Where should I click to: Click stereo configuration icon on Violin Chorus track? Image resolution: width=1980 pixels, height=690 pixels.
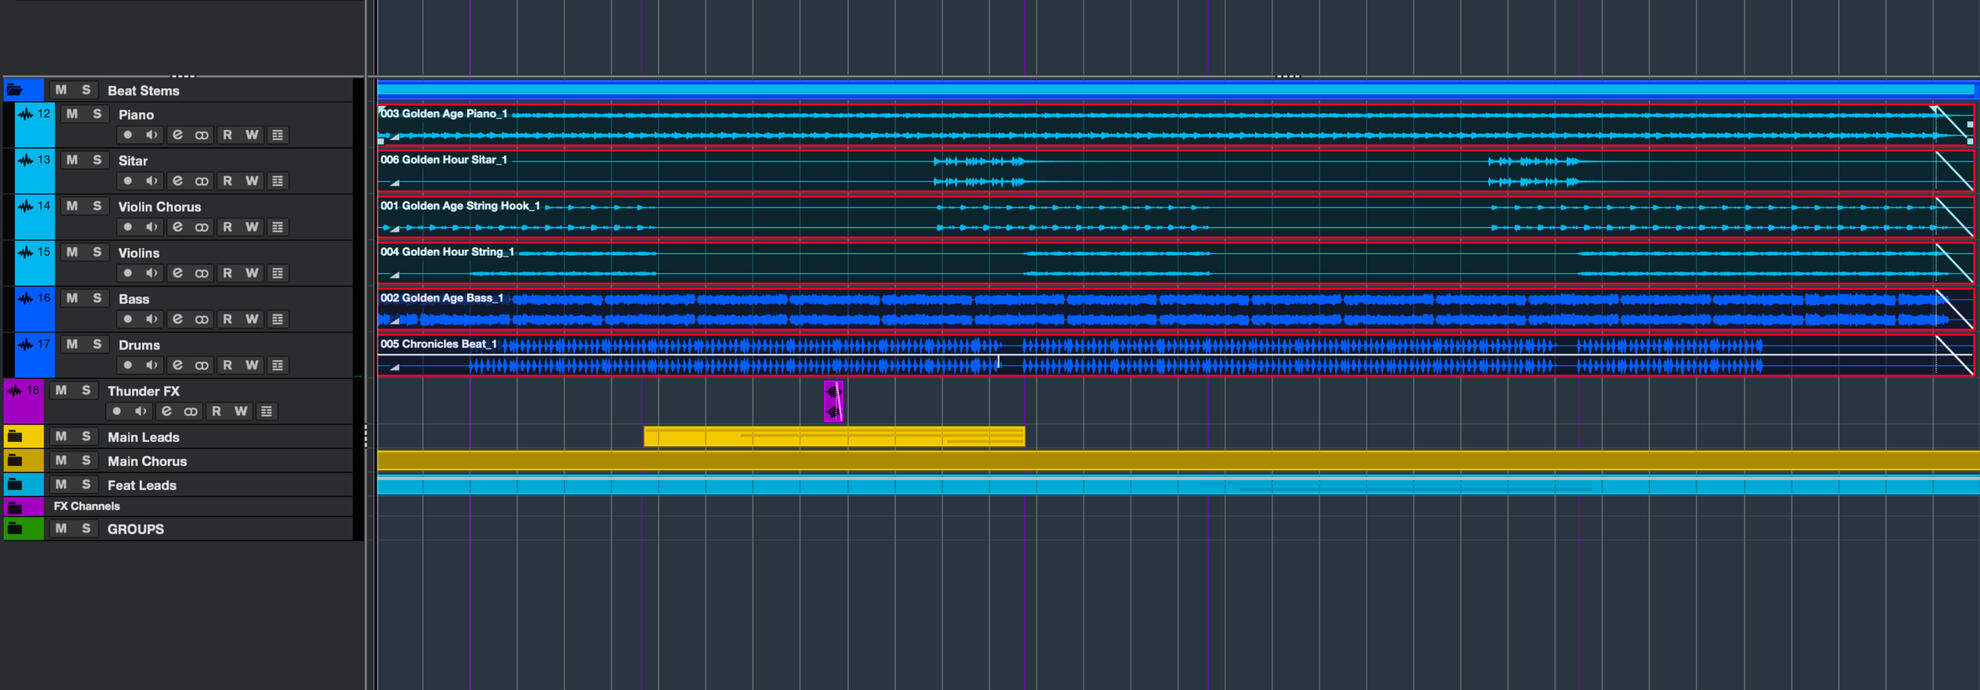(x=202, y=227)
